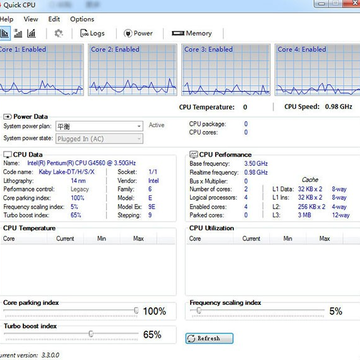Click Core column header in CPU Temperature table
This screenshot has height=360, width=360.
pos(24,239)
